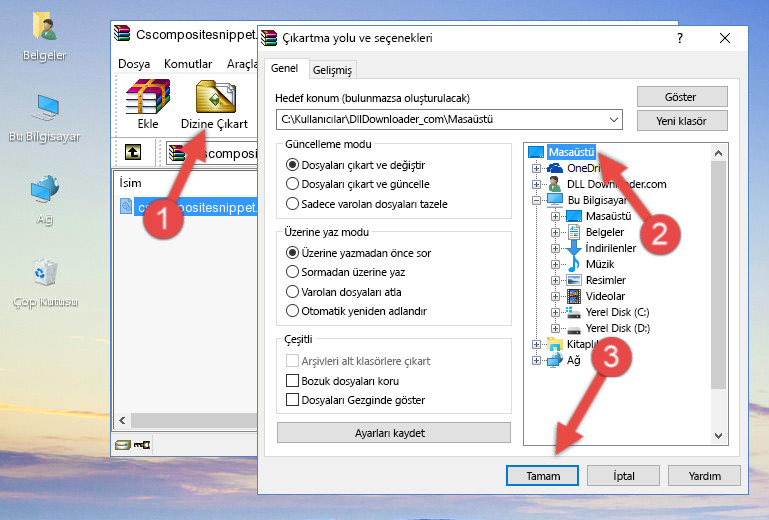Collapse the Bu Bilgisayar tree node
This screenshot has height=520, width=769.
536,200
